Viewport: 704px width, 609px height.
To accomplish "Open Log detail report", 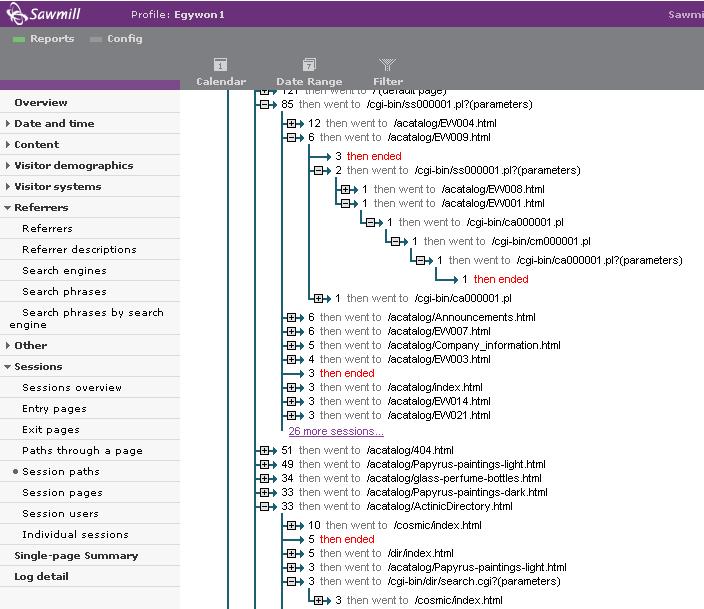I will (x=41, y=577).
